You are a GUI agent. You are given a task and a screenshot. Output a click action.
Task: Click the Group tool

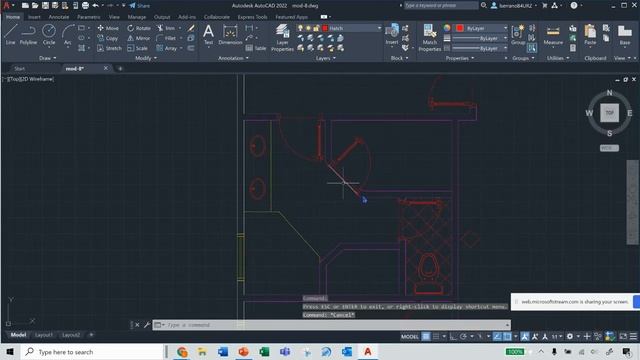pos(518,34)
